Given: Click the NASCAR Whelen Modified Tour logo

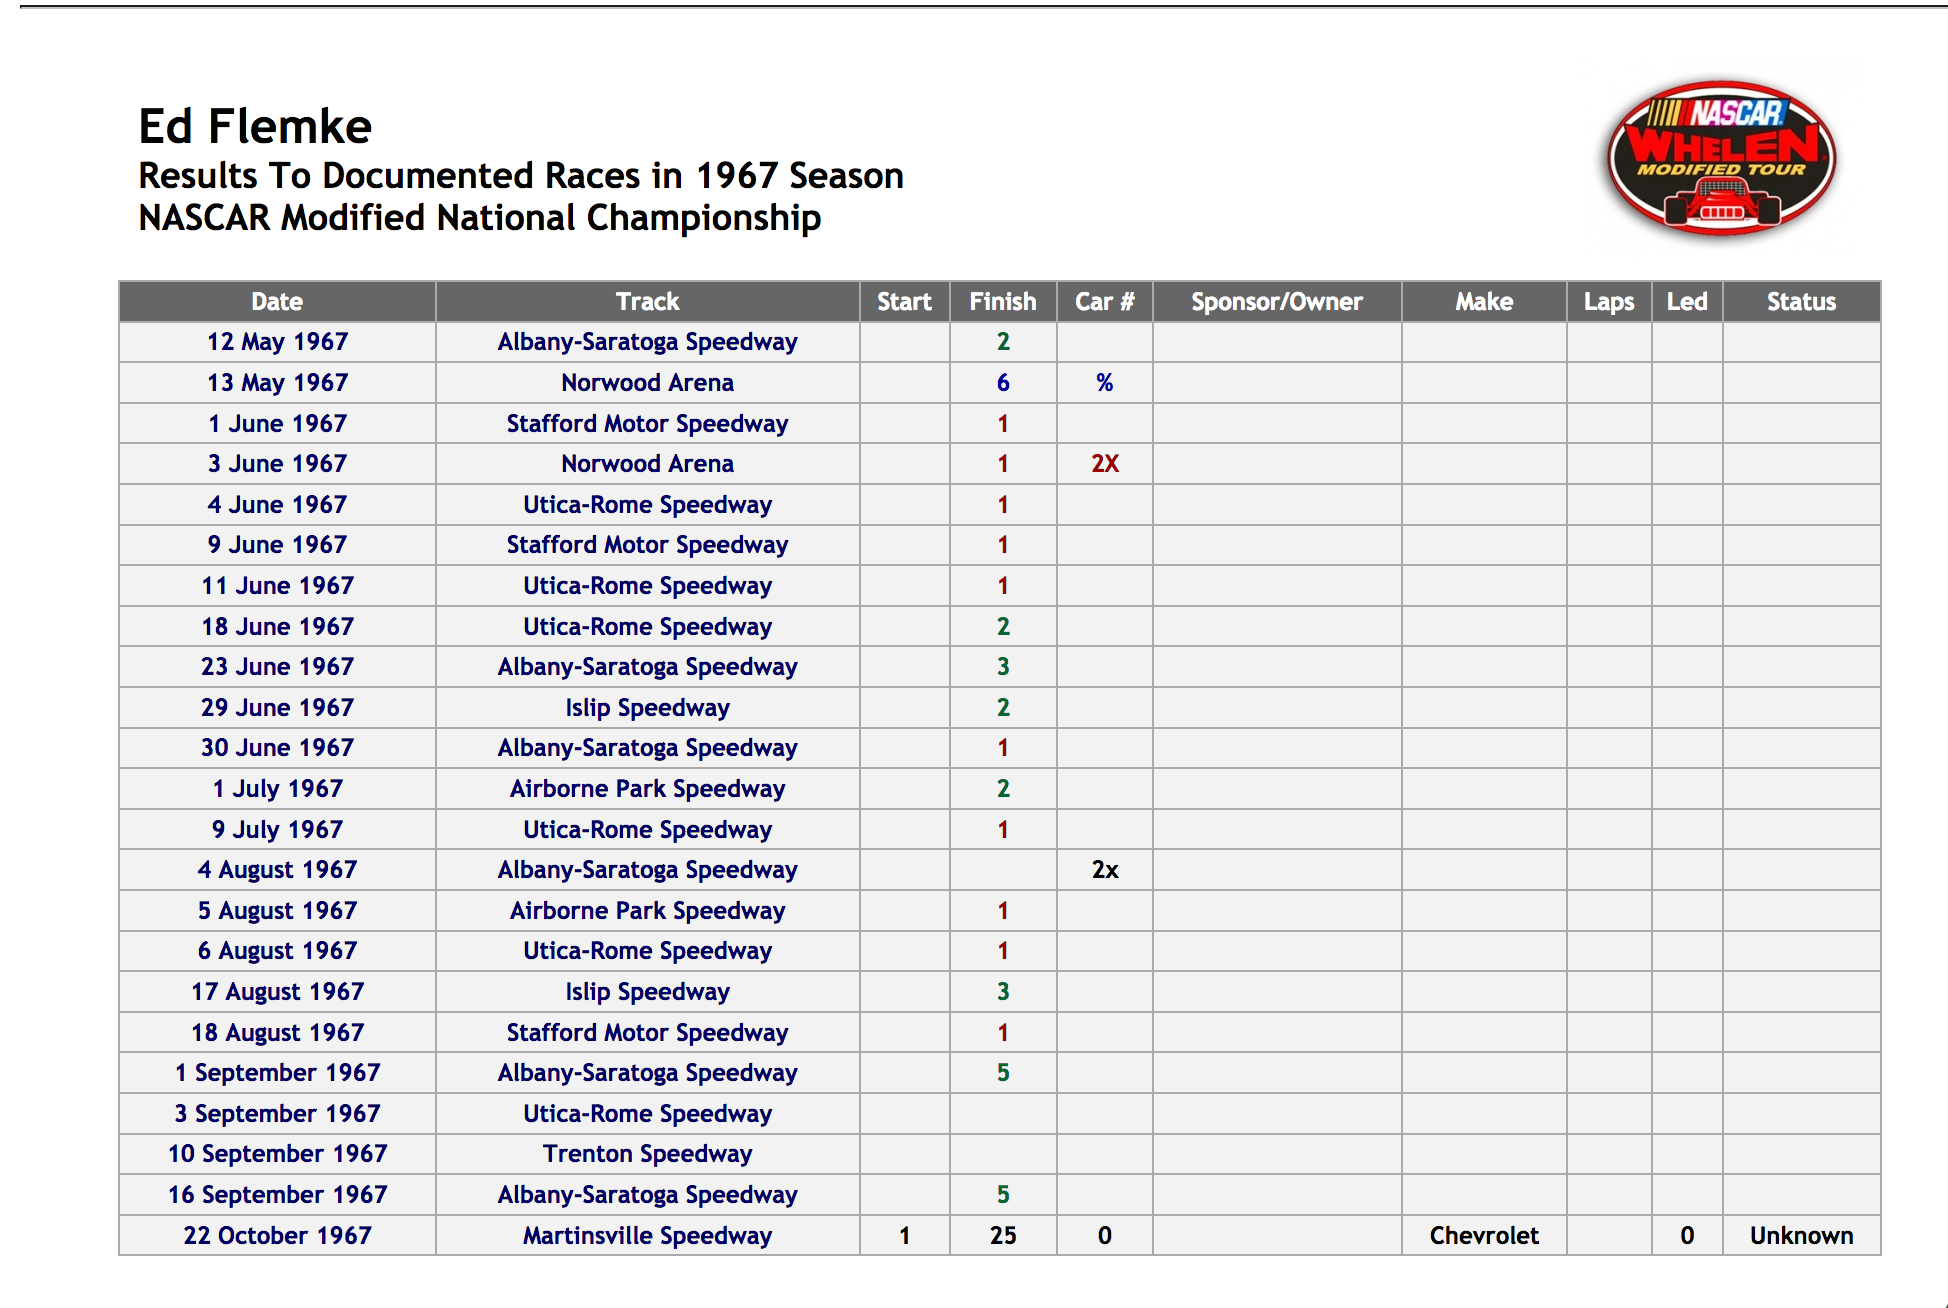Looking at the screenshot, I should pyautogui.click(x=1721, y=159).
